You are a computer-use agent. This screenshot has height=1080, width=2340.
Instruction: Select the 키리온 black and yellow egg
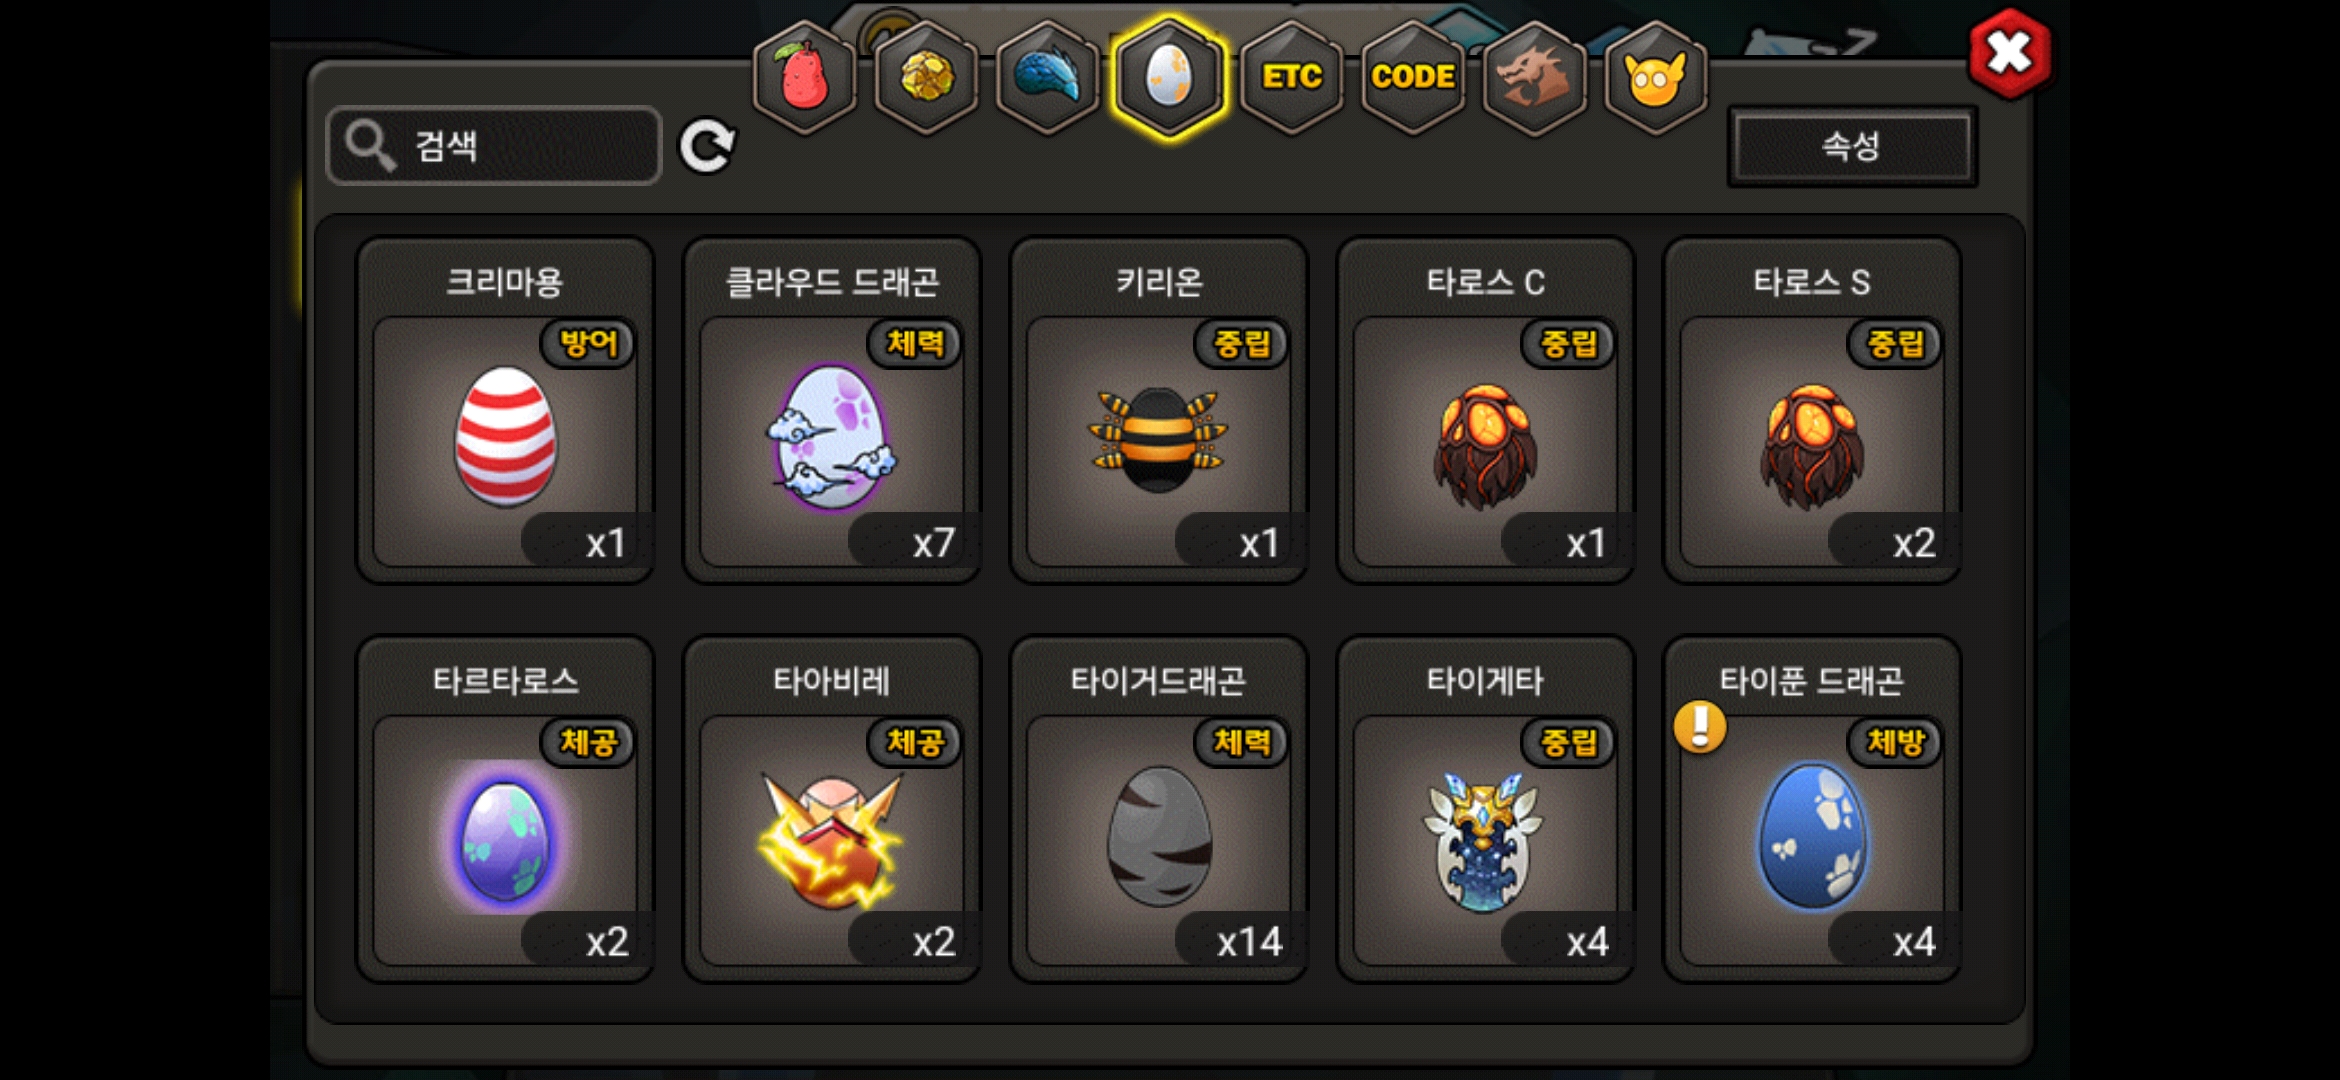click(1159, 410)
